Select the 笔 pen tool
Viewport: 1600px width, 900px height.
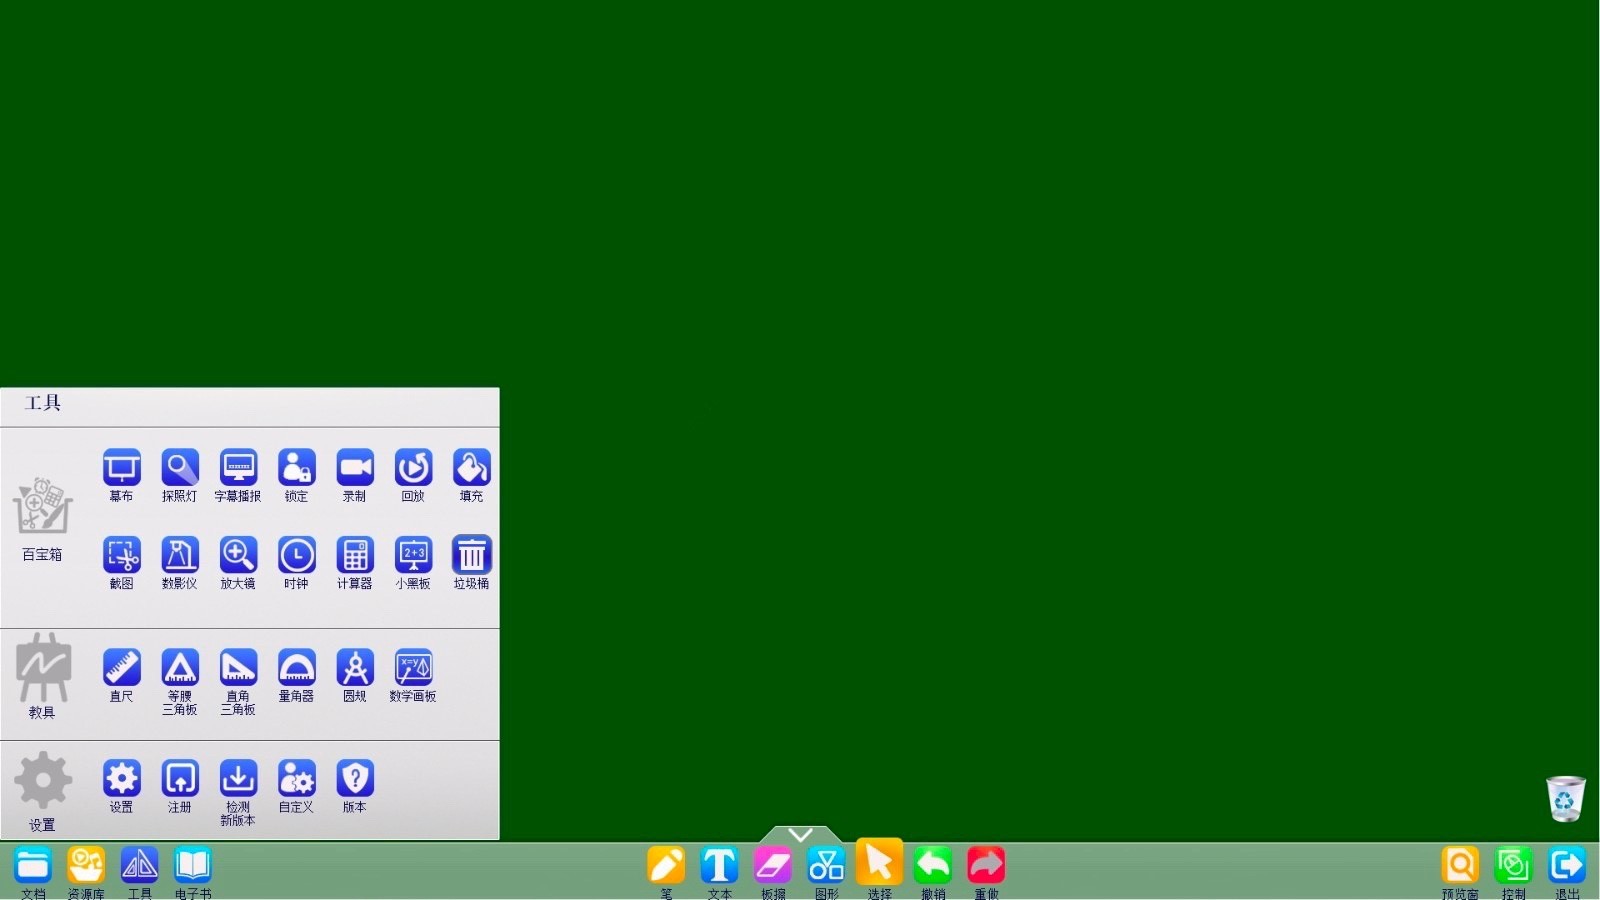[666, 866]
